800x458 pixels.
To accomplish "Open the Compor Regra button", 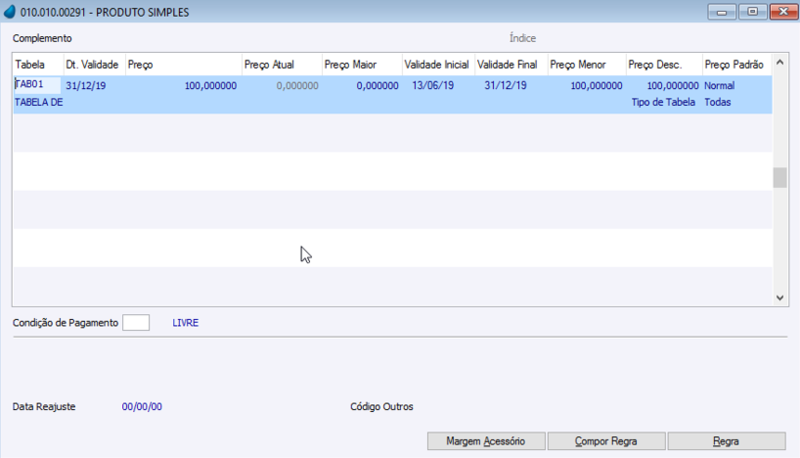I will pyautogui.click(x=606, y=441).
